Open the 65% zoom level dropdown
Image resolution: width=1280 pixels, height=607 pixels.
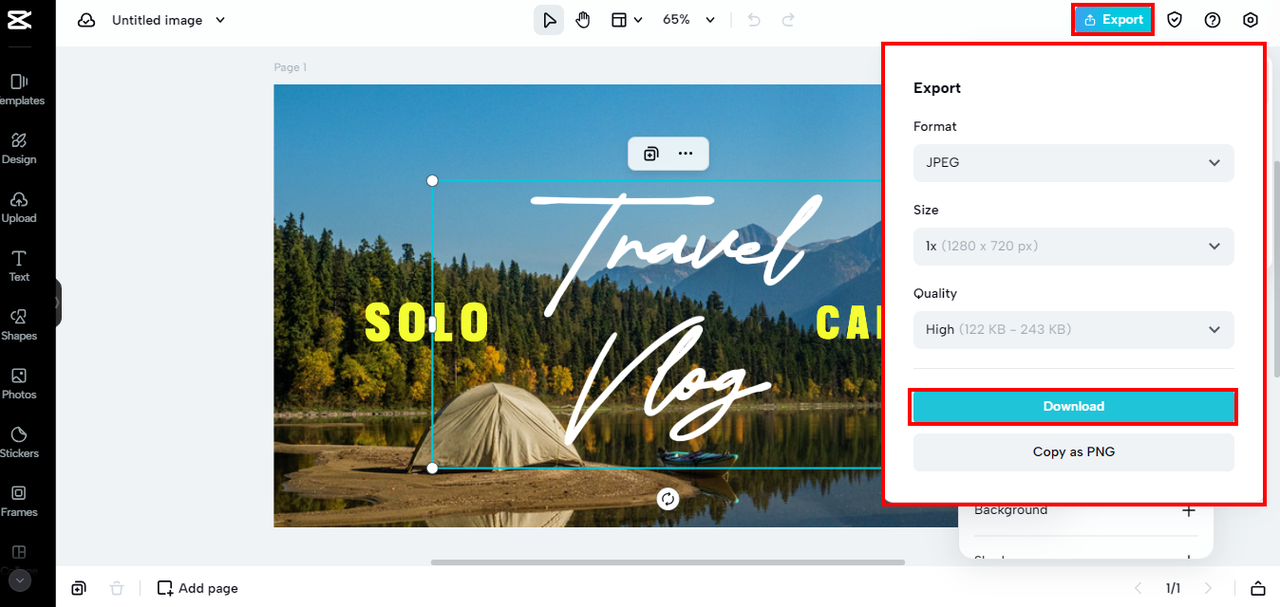pos(690,20)
